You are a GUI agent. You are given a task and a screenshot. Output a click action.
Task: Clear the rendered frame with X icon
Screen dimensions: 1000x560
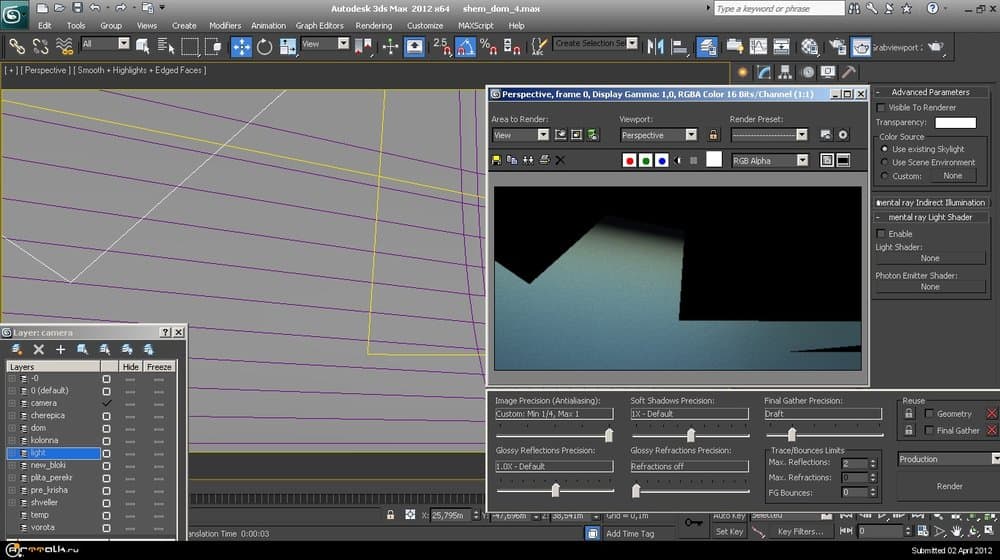pos(560,160)
